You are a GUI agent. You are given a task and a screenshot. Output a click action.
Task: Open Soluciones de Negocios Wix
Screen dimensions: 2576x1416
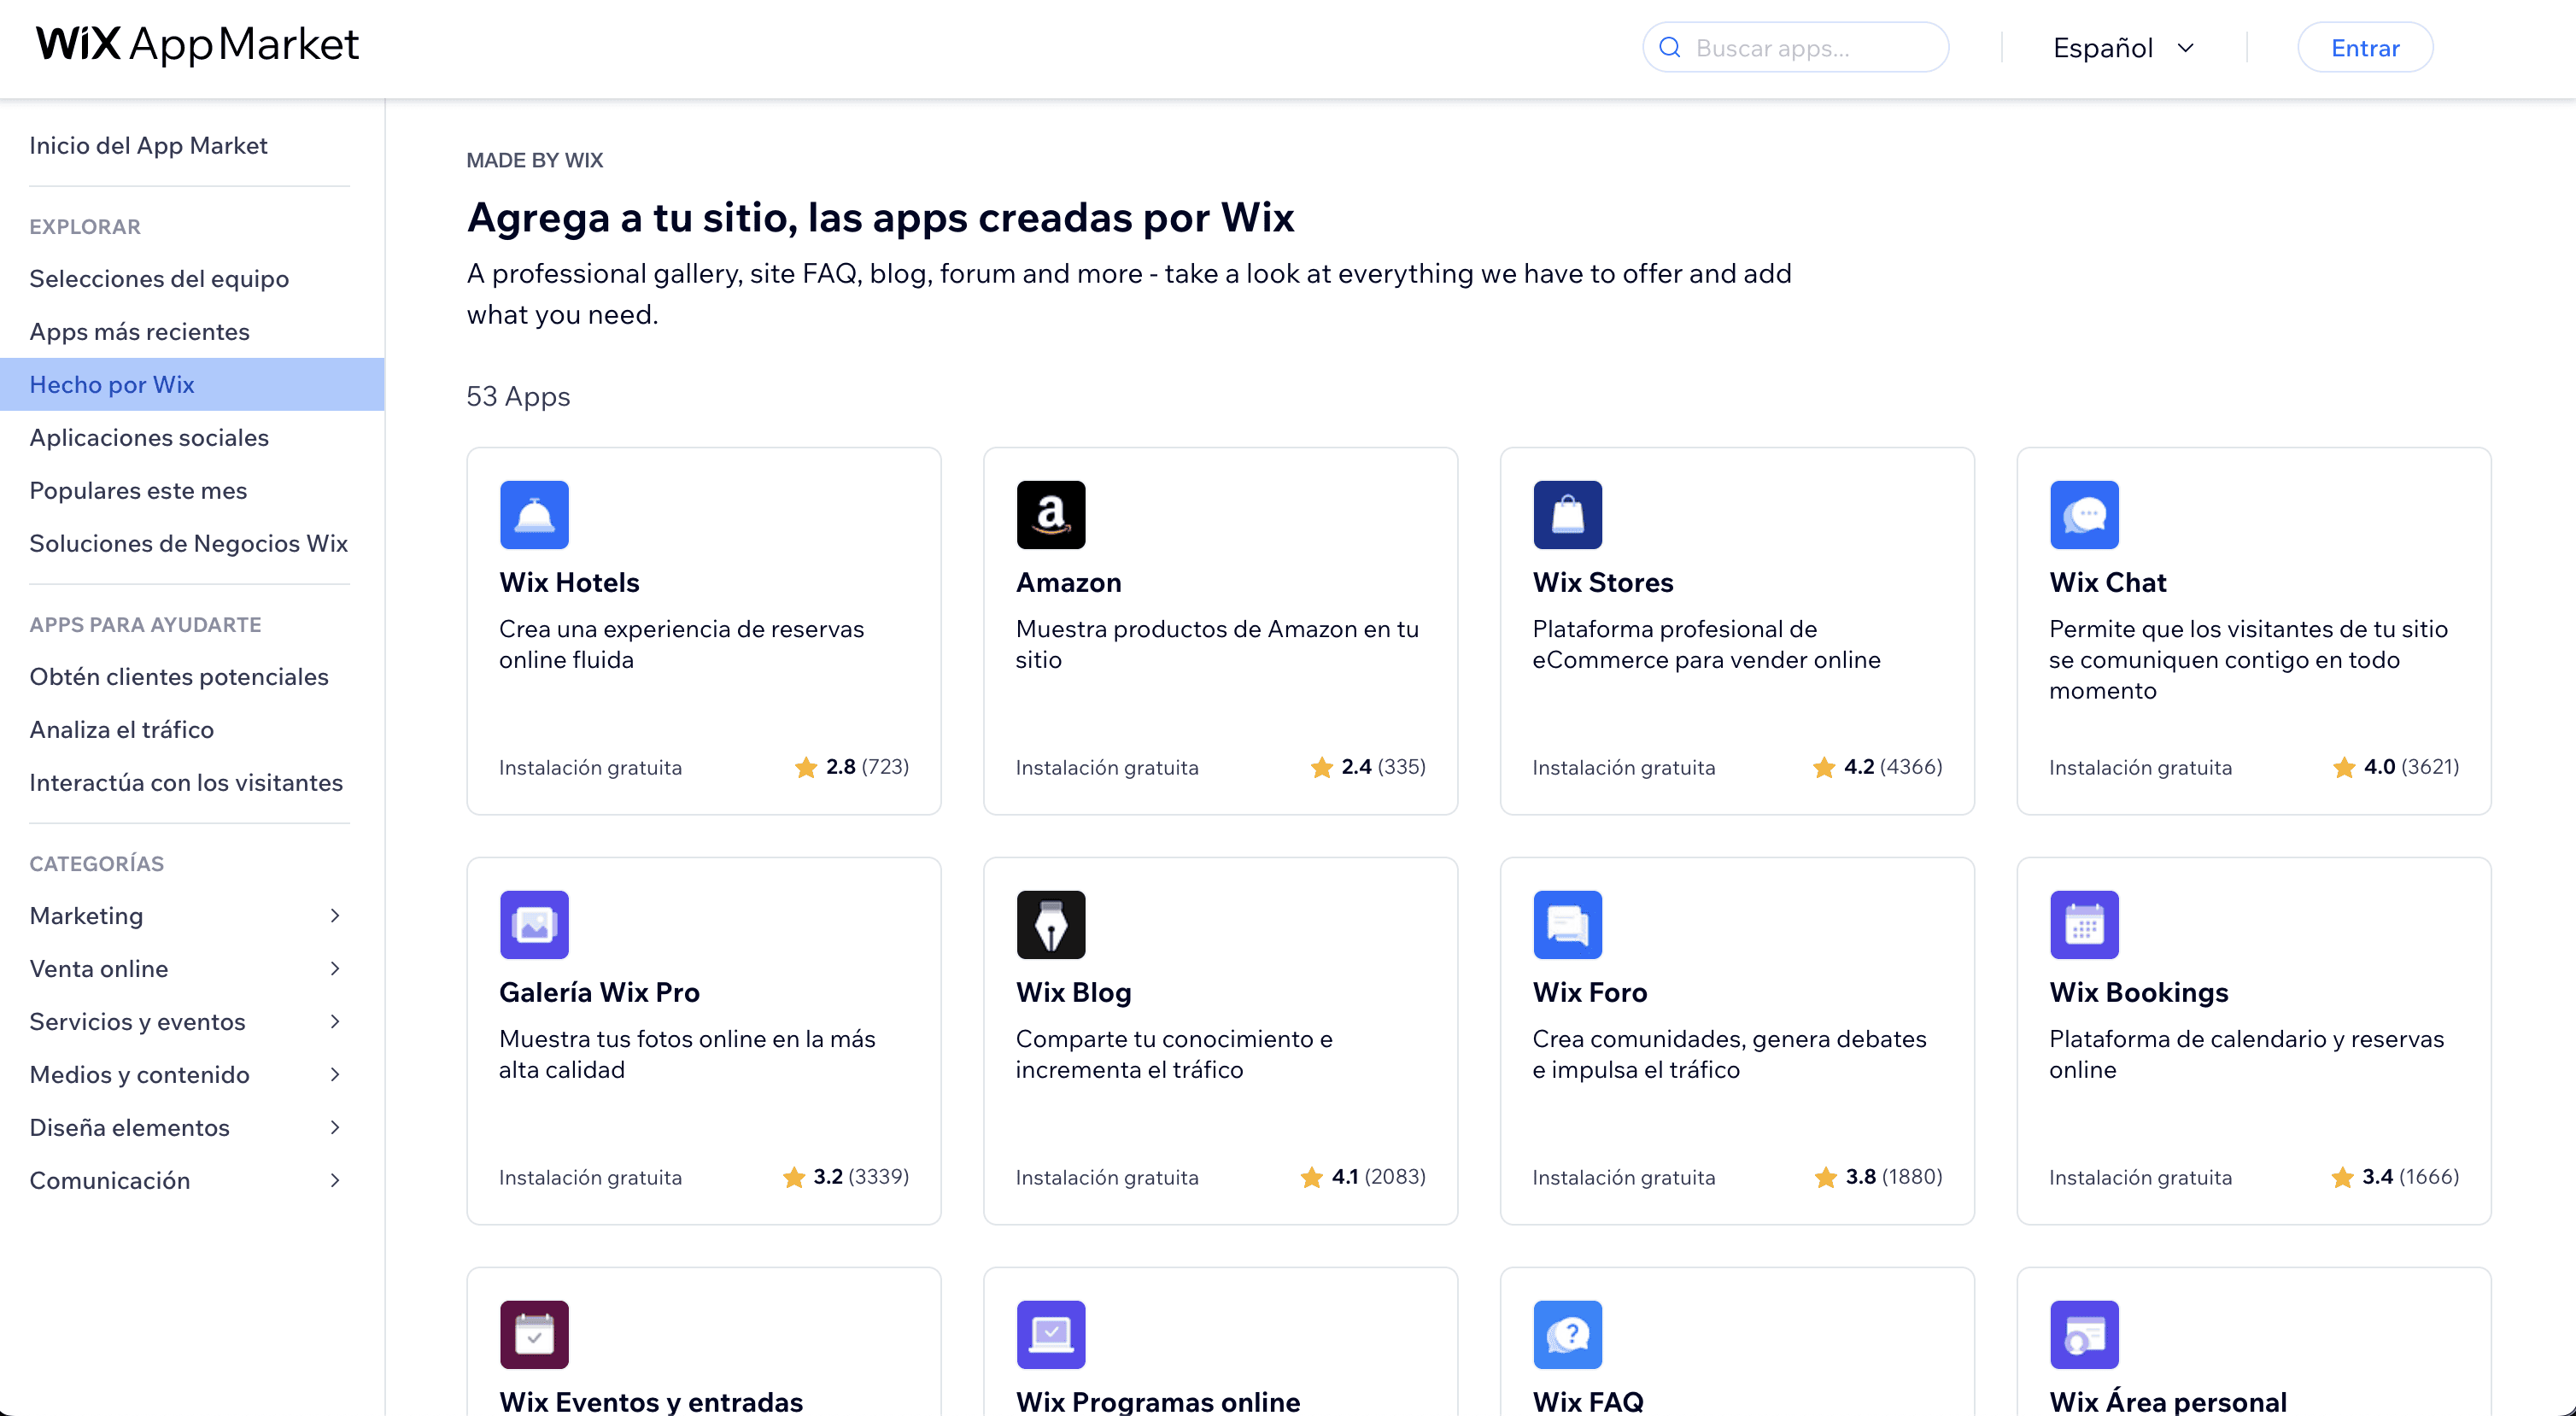point(188,543)
